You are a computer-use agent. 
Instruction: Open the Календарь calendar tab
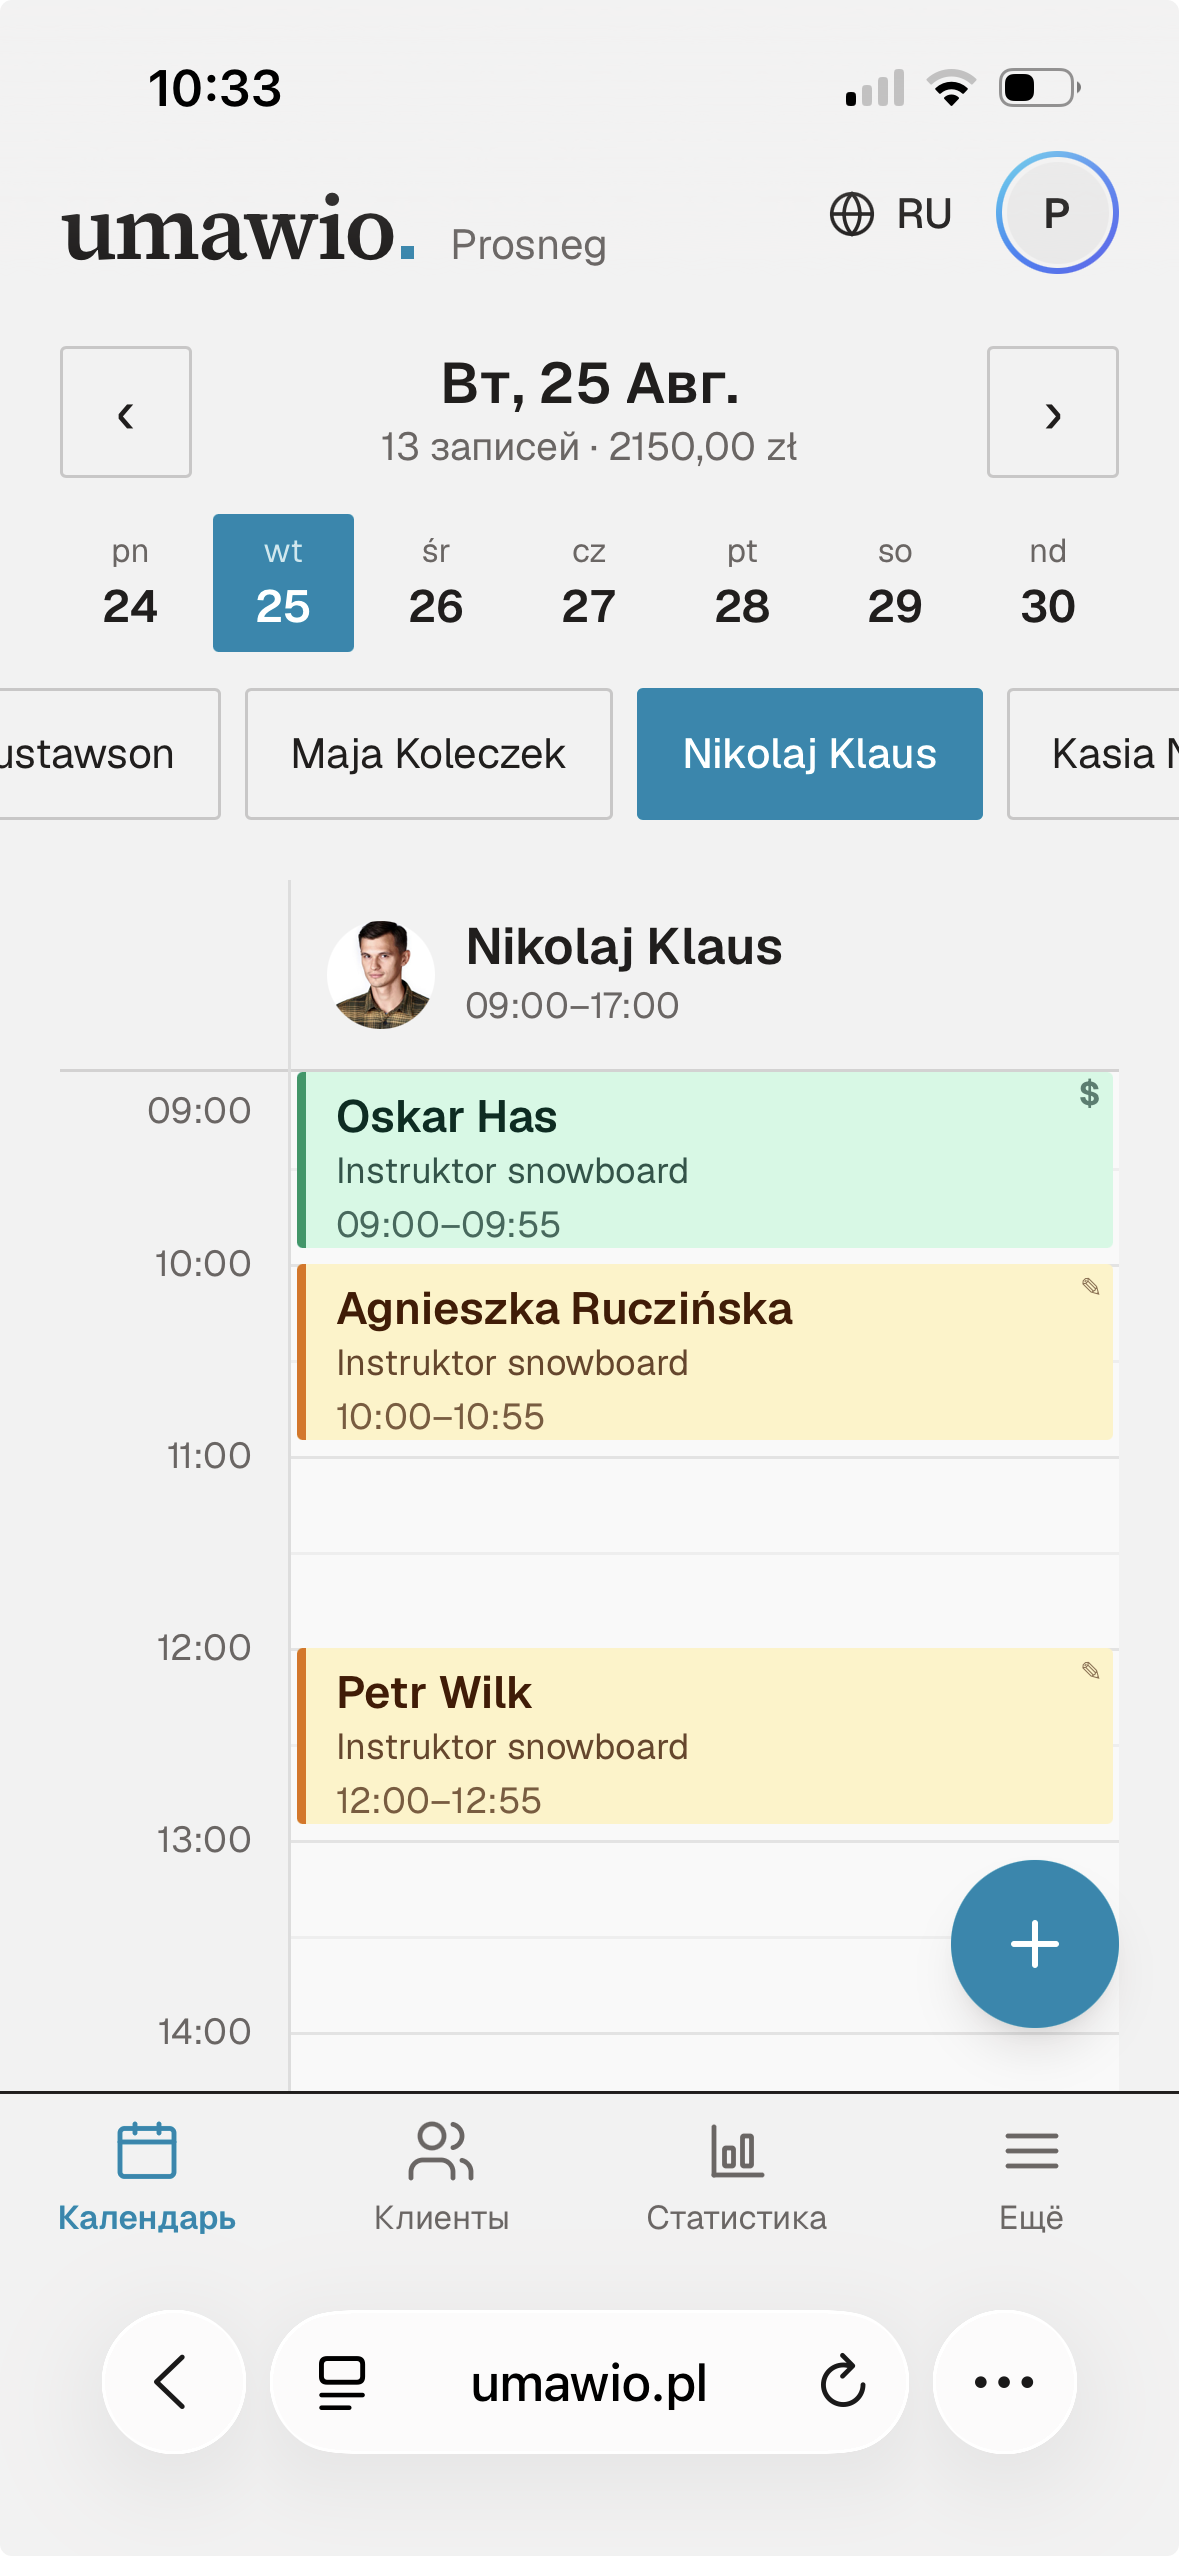tap(147, 2177)
